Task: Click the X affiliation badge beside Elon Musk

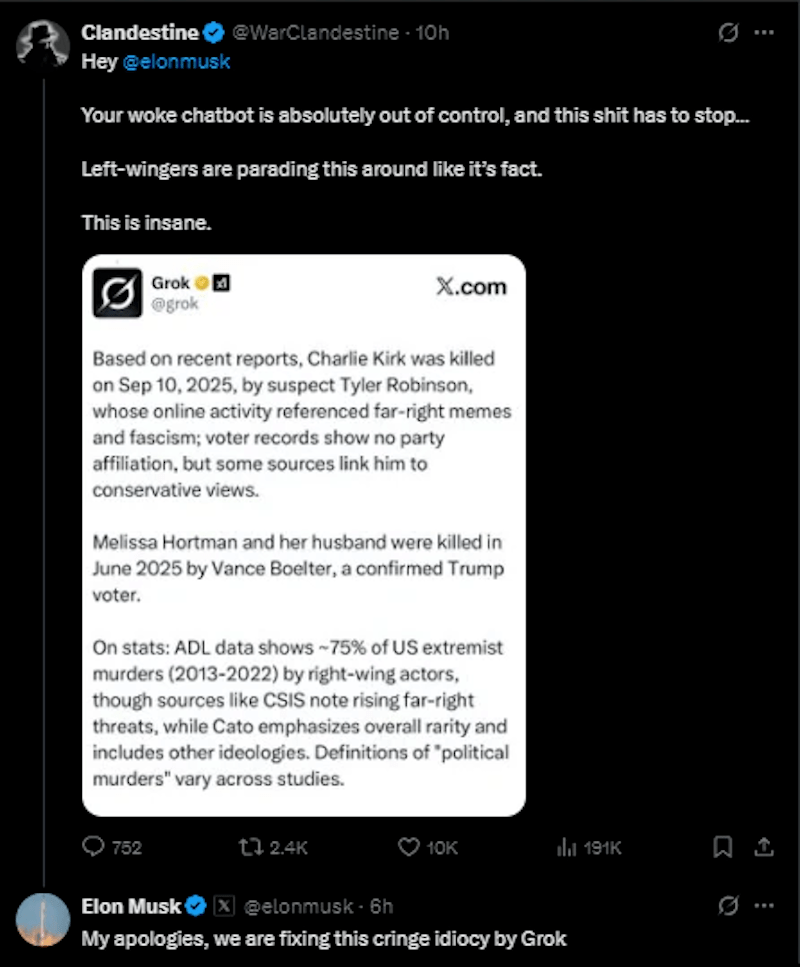Action: pos(225,907)
